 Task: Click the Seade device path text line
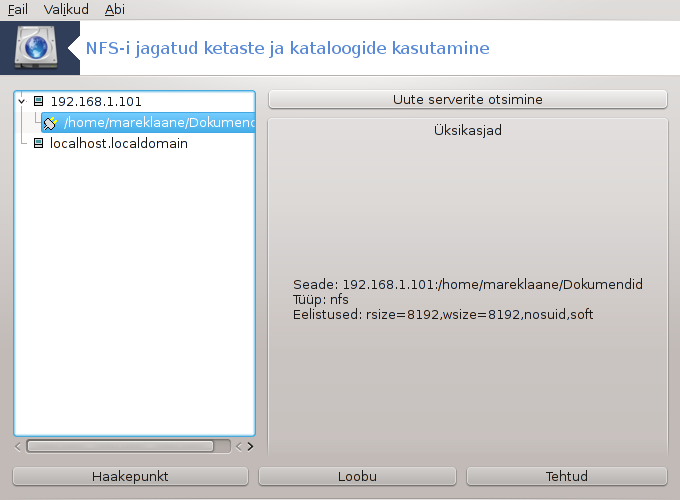pyautogui.click(x=468, y=284)
